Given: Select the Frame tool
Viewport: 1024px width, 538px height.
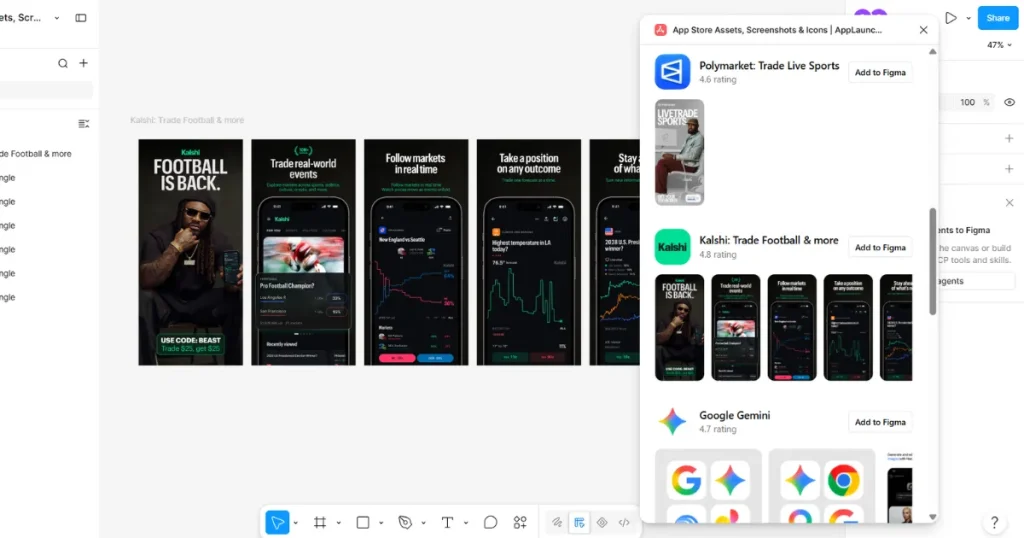Looking at the screenshot, I should pyautogui.click(x=320, y=522).
